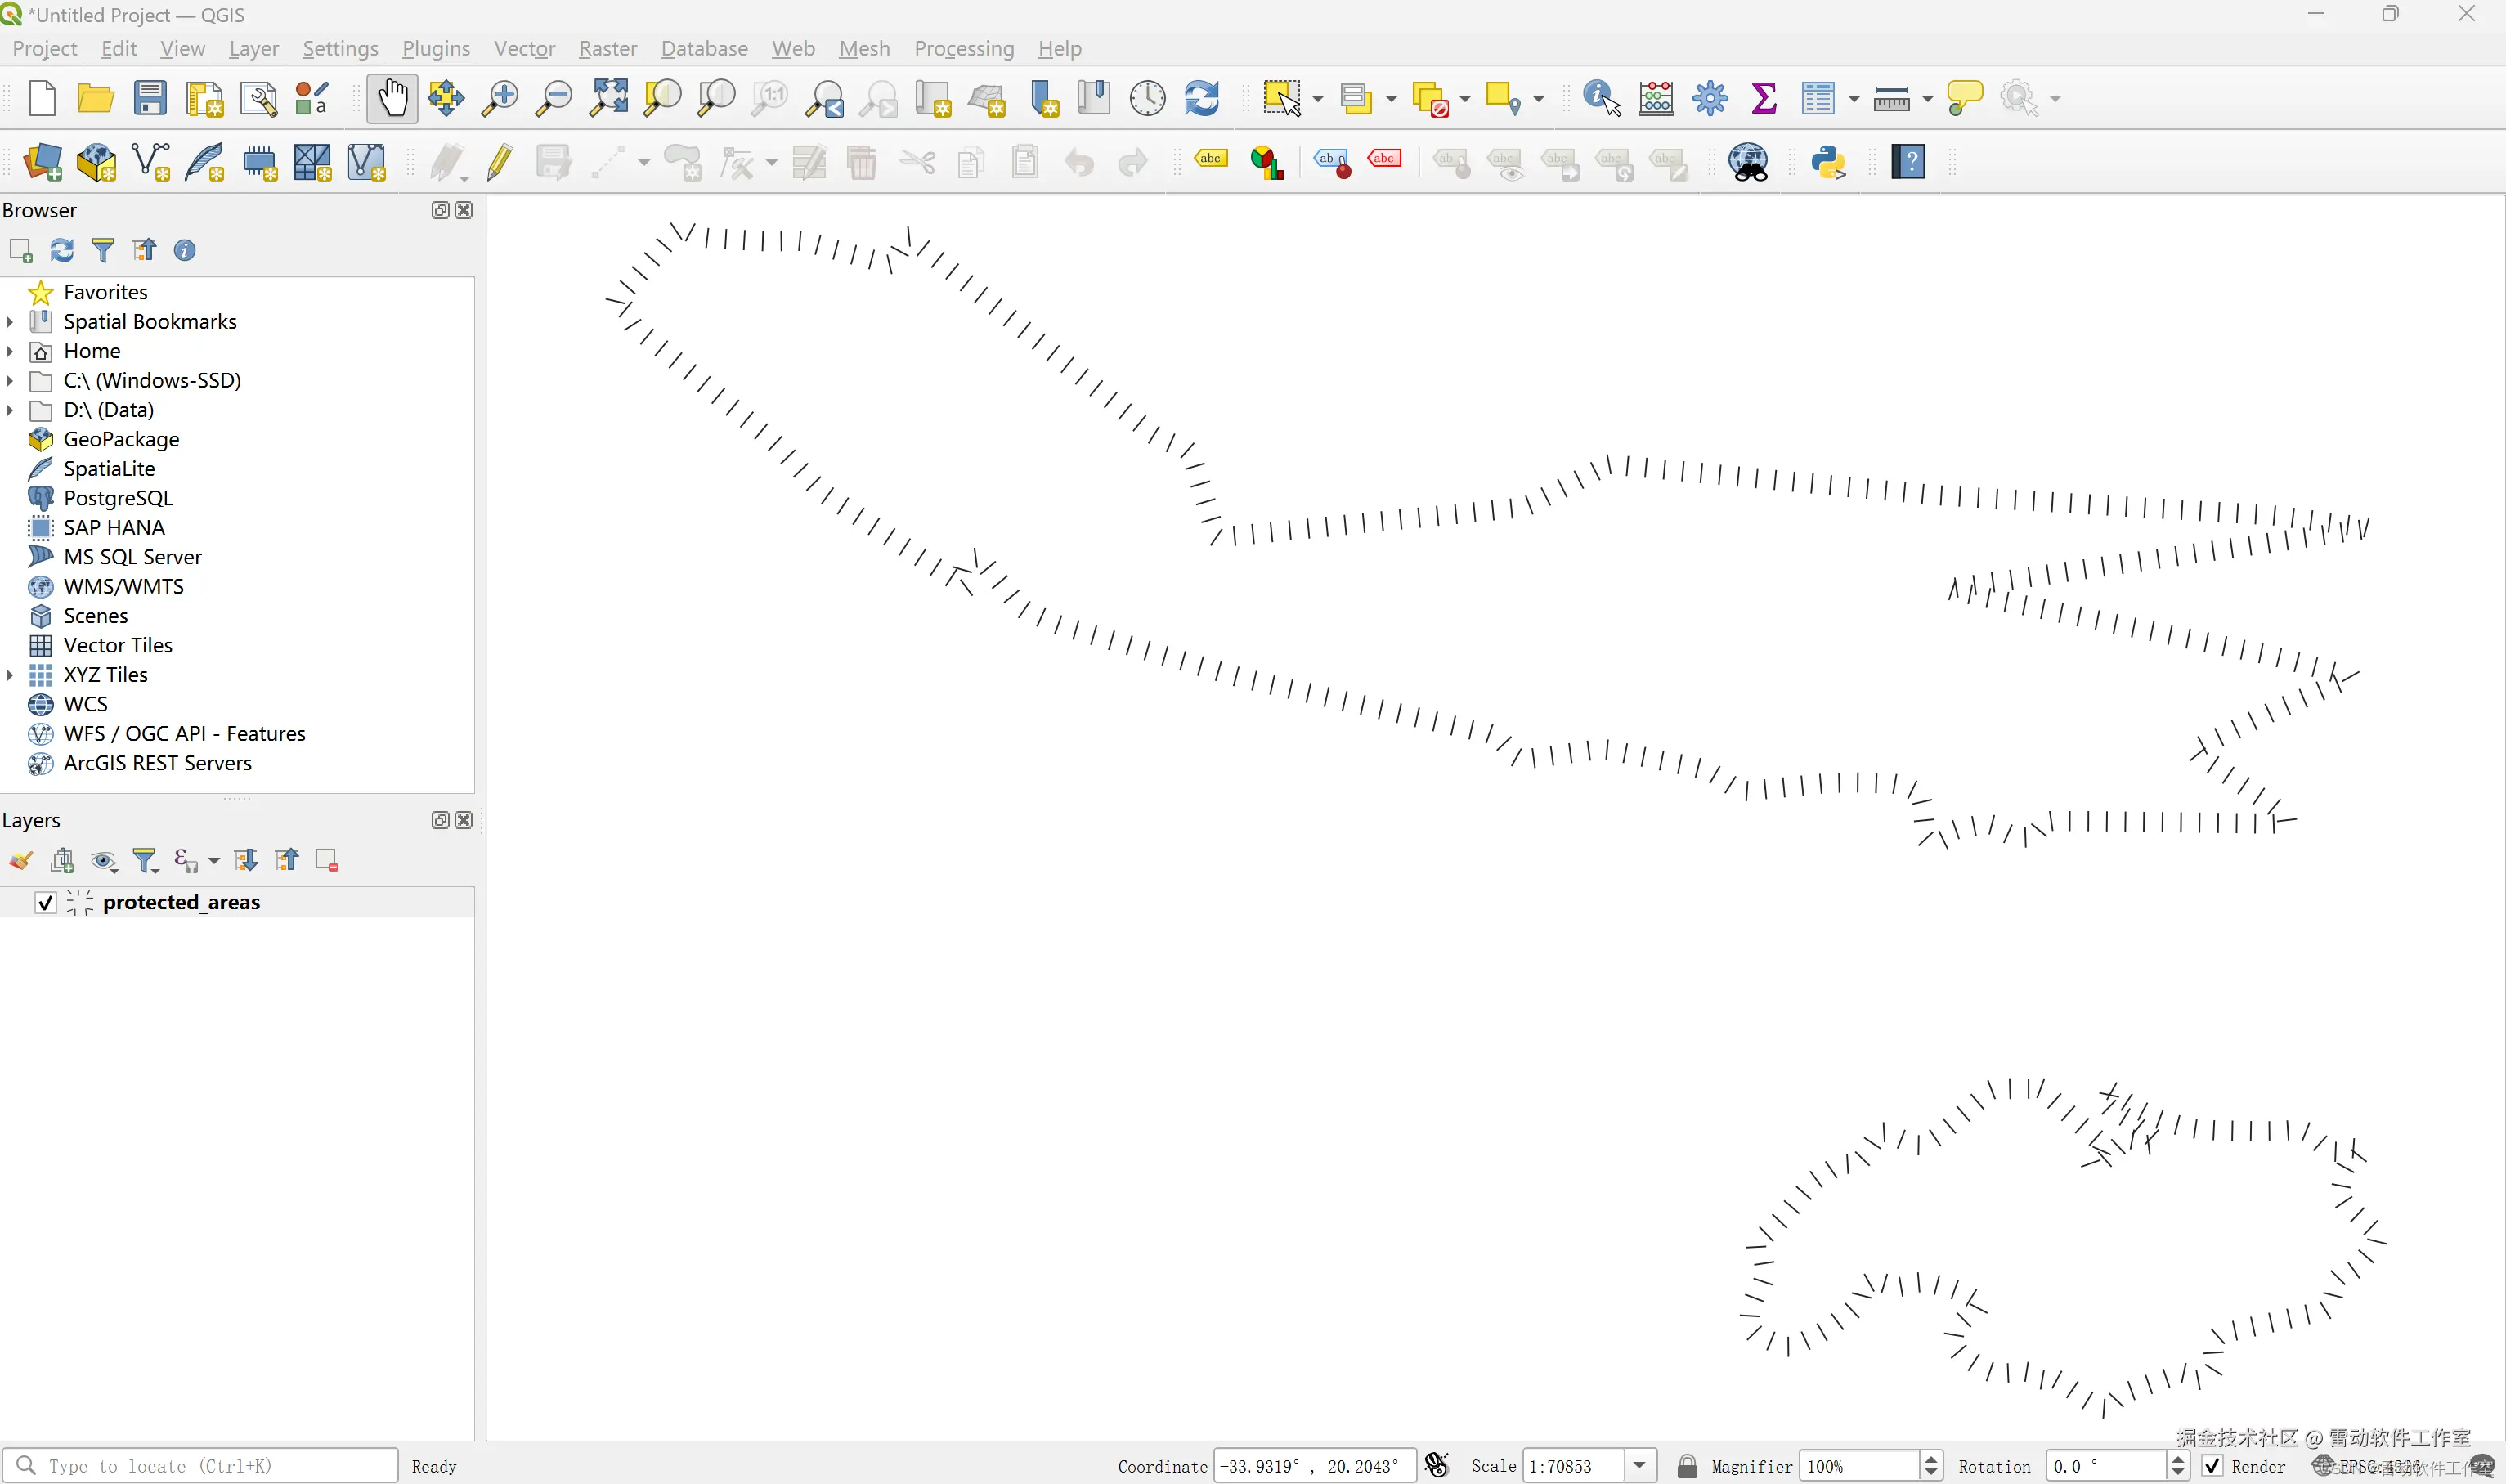Click the Zoom Full extent icon
The image size is (2506, 1484).
(608, 99)
